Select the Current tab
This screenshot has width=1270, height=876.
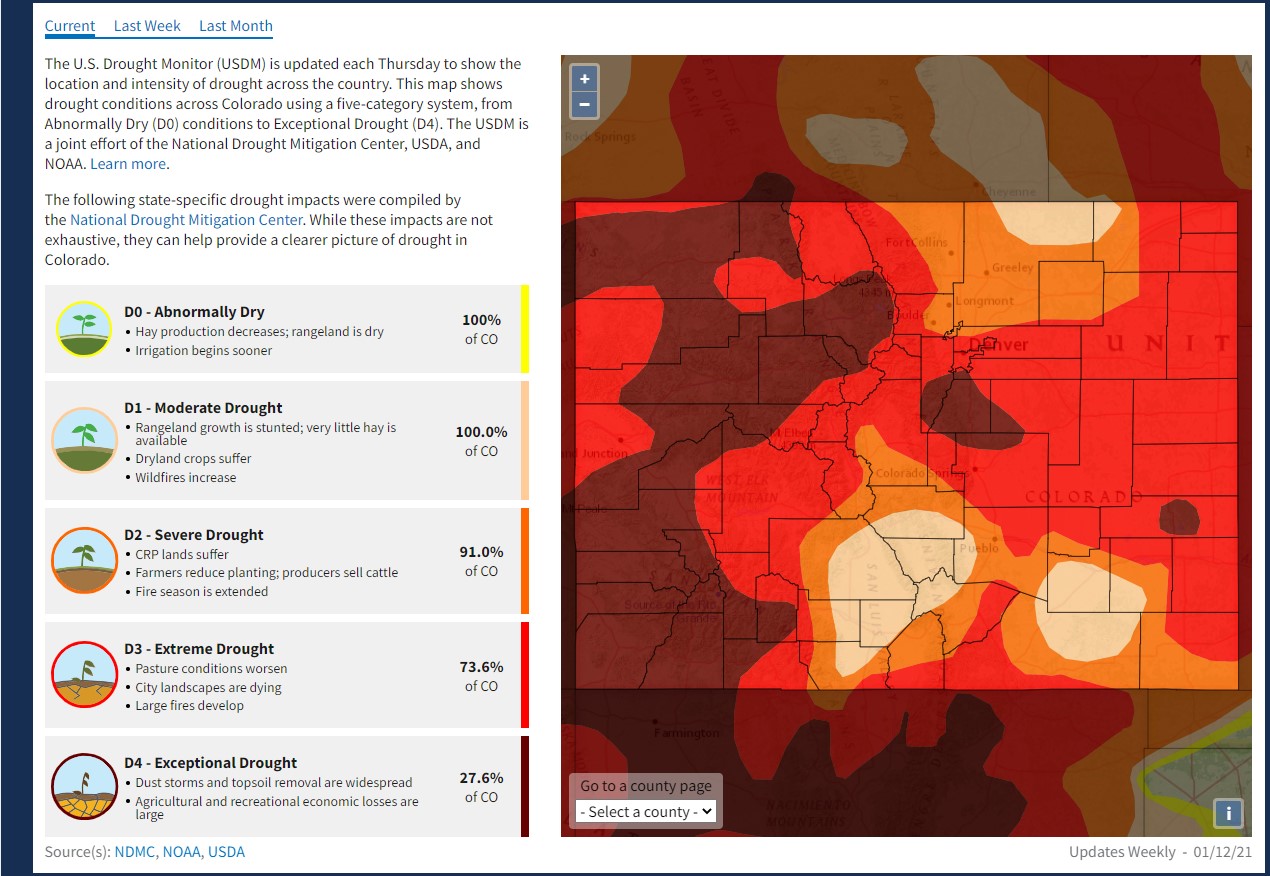[70, 26]
